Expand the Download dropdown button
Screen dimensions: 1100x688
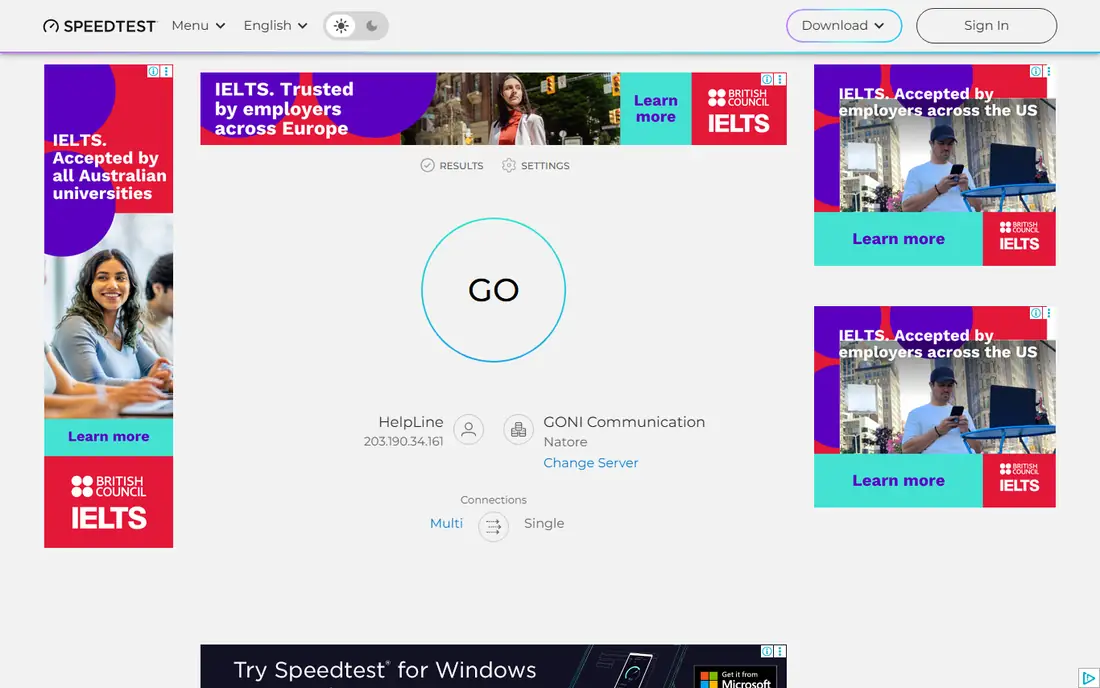tap(844, 26)
